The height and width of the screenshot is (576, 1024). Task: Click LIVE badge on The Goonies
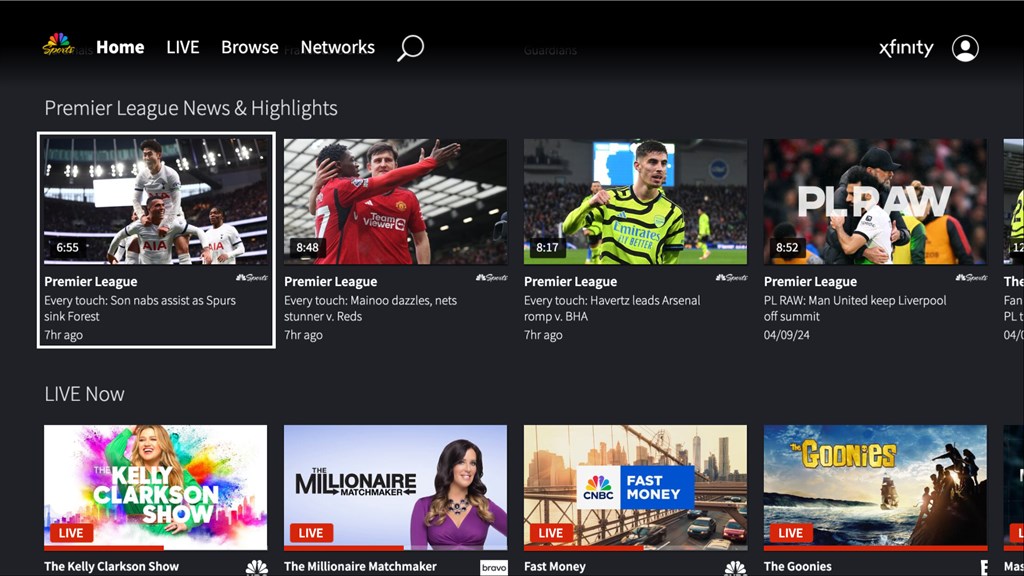point(791,533)
